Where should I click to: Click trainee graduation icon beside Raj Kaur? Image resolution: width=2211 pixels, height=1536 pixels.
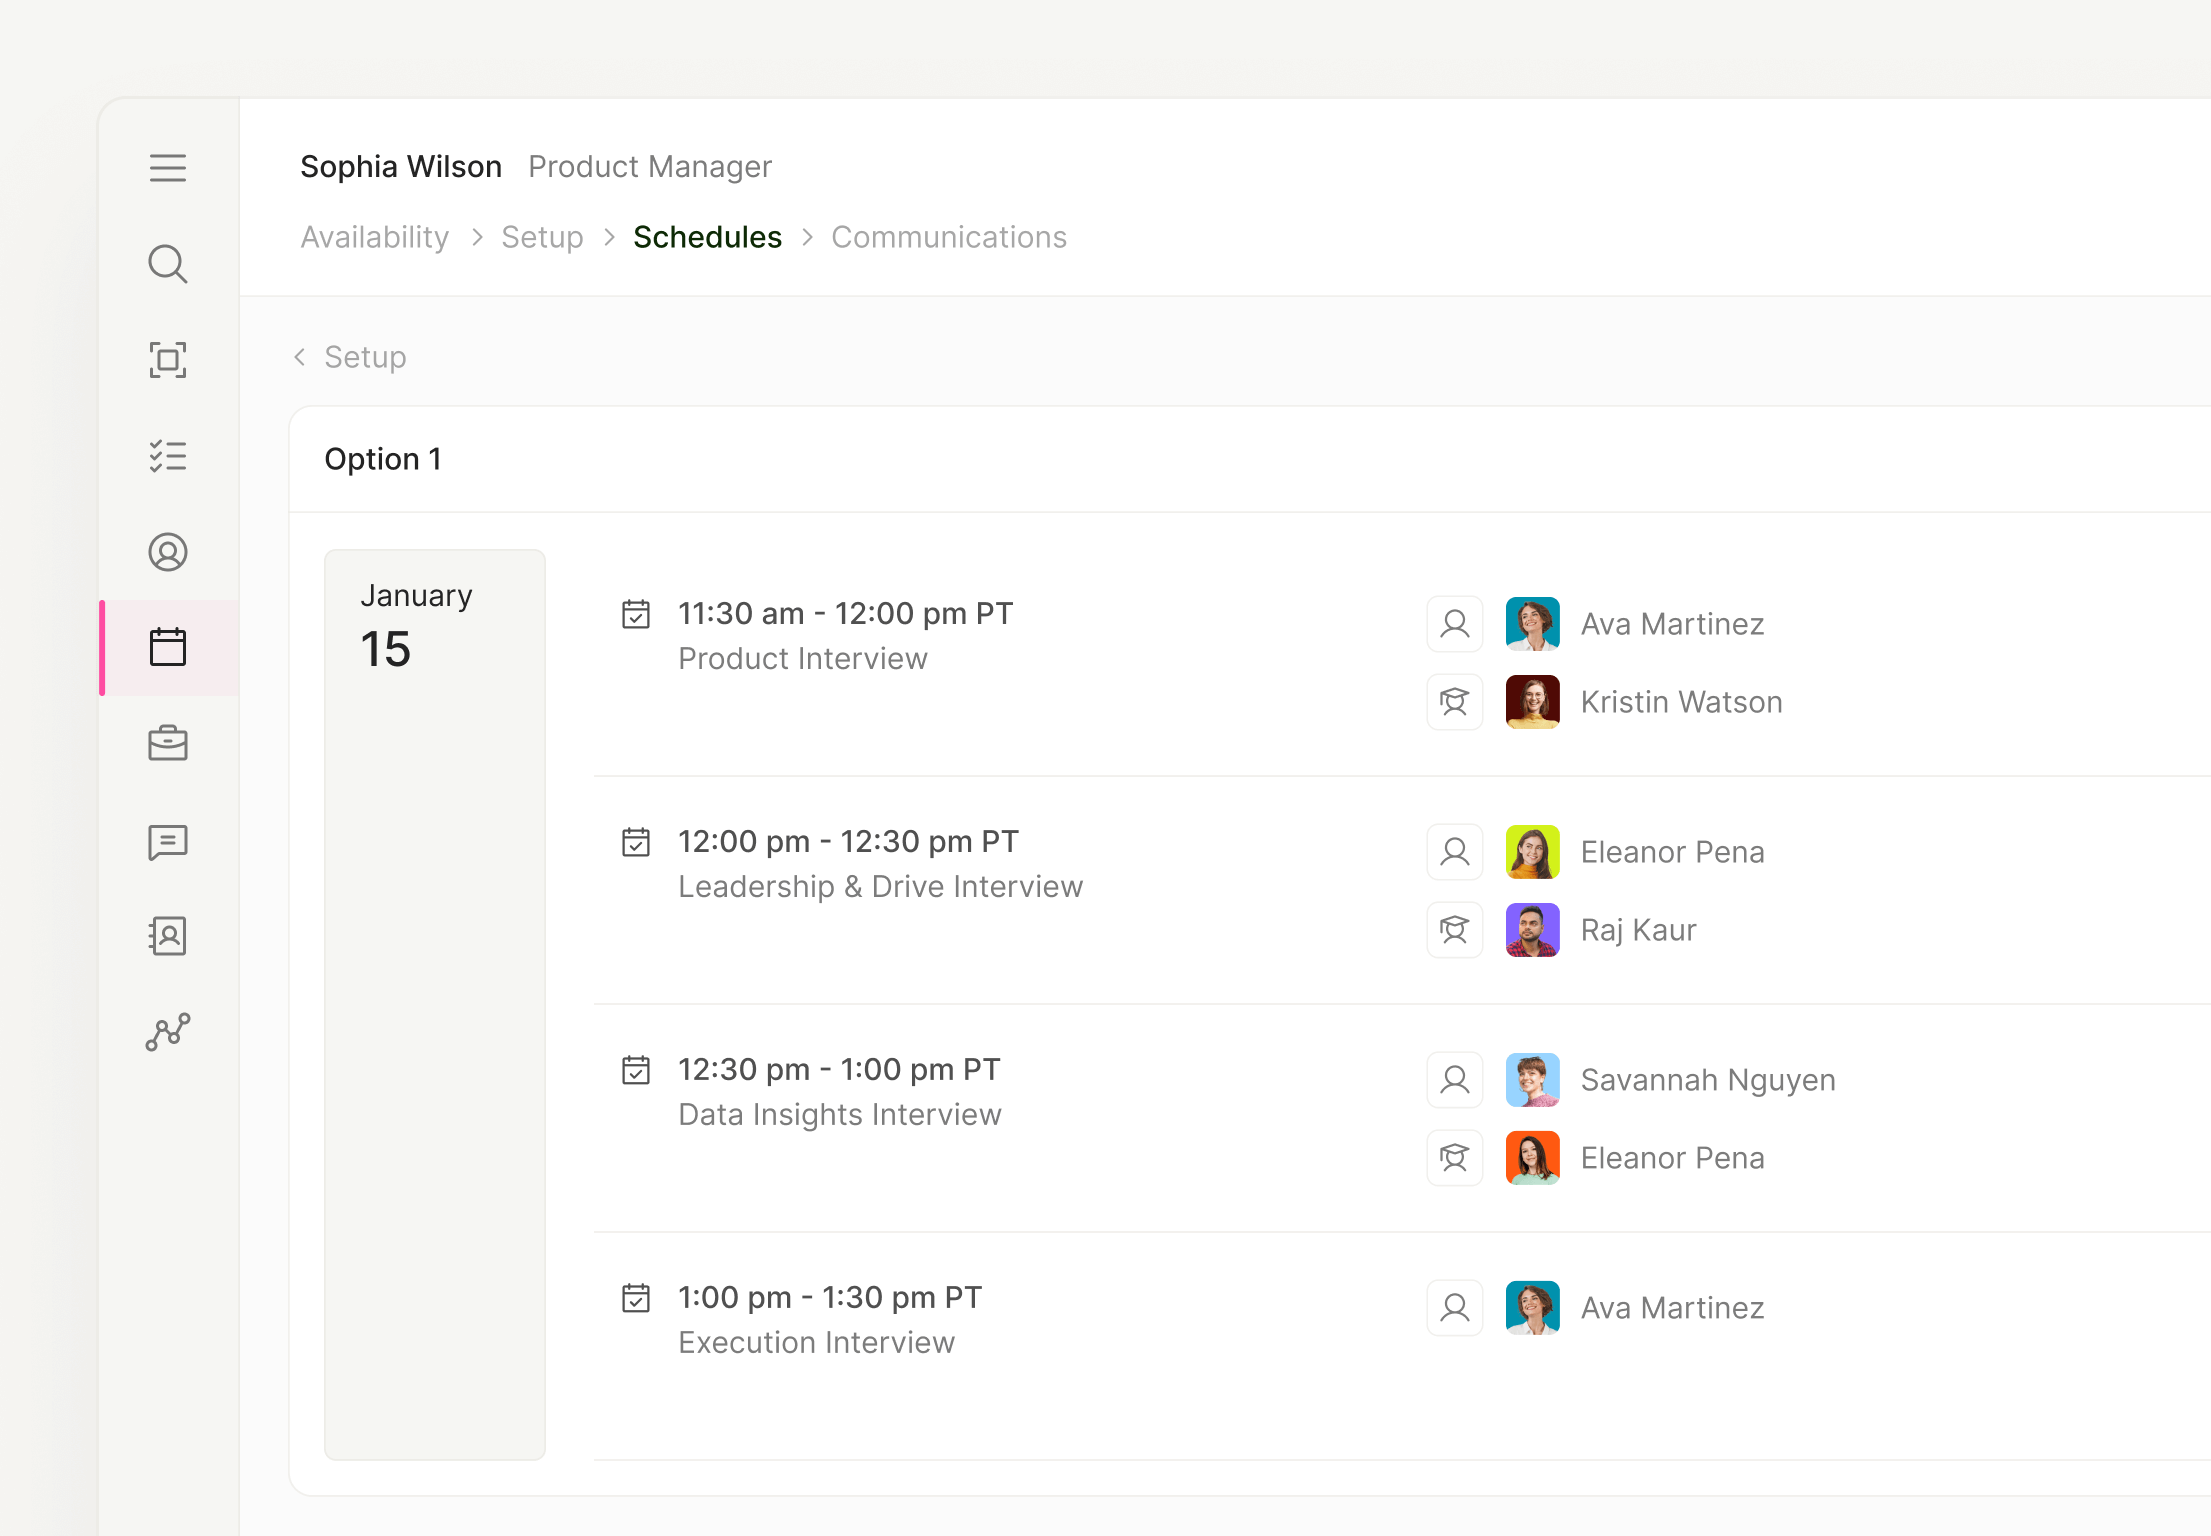point(1455,930)
